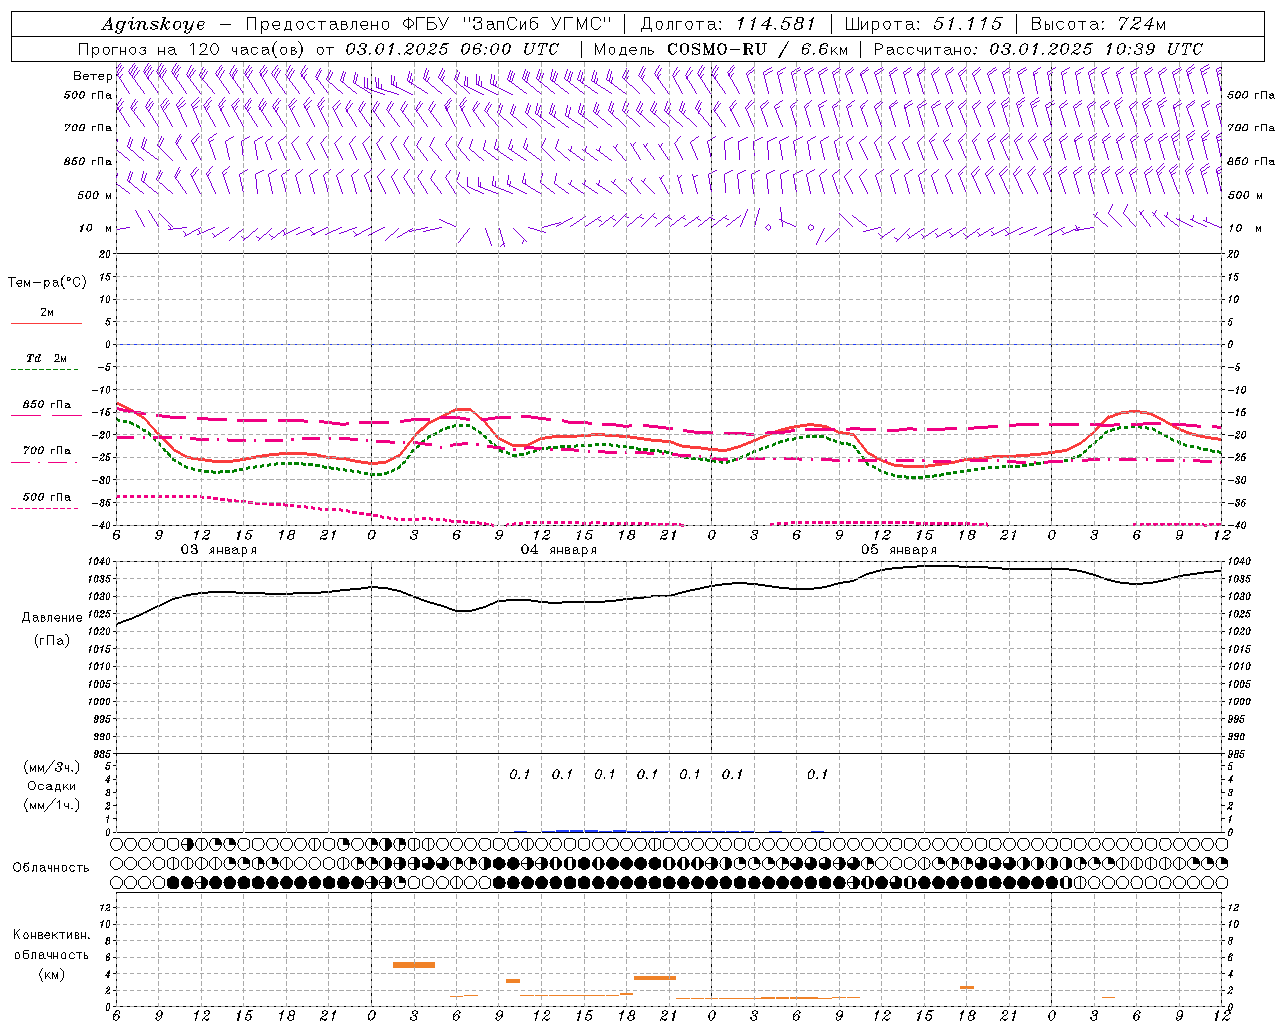Screen dimensions: 1280x1024
Task: Click the longitude value Долгота: 114.581
Action: [x=728, y=24]
